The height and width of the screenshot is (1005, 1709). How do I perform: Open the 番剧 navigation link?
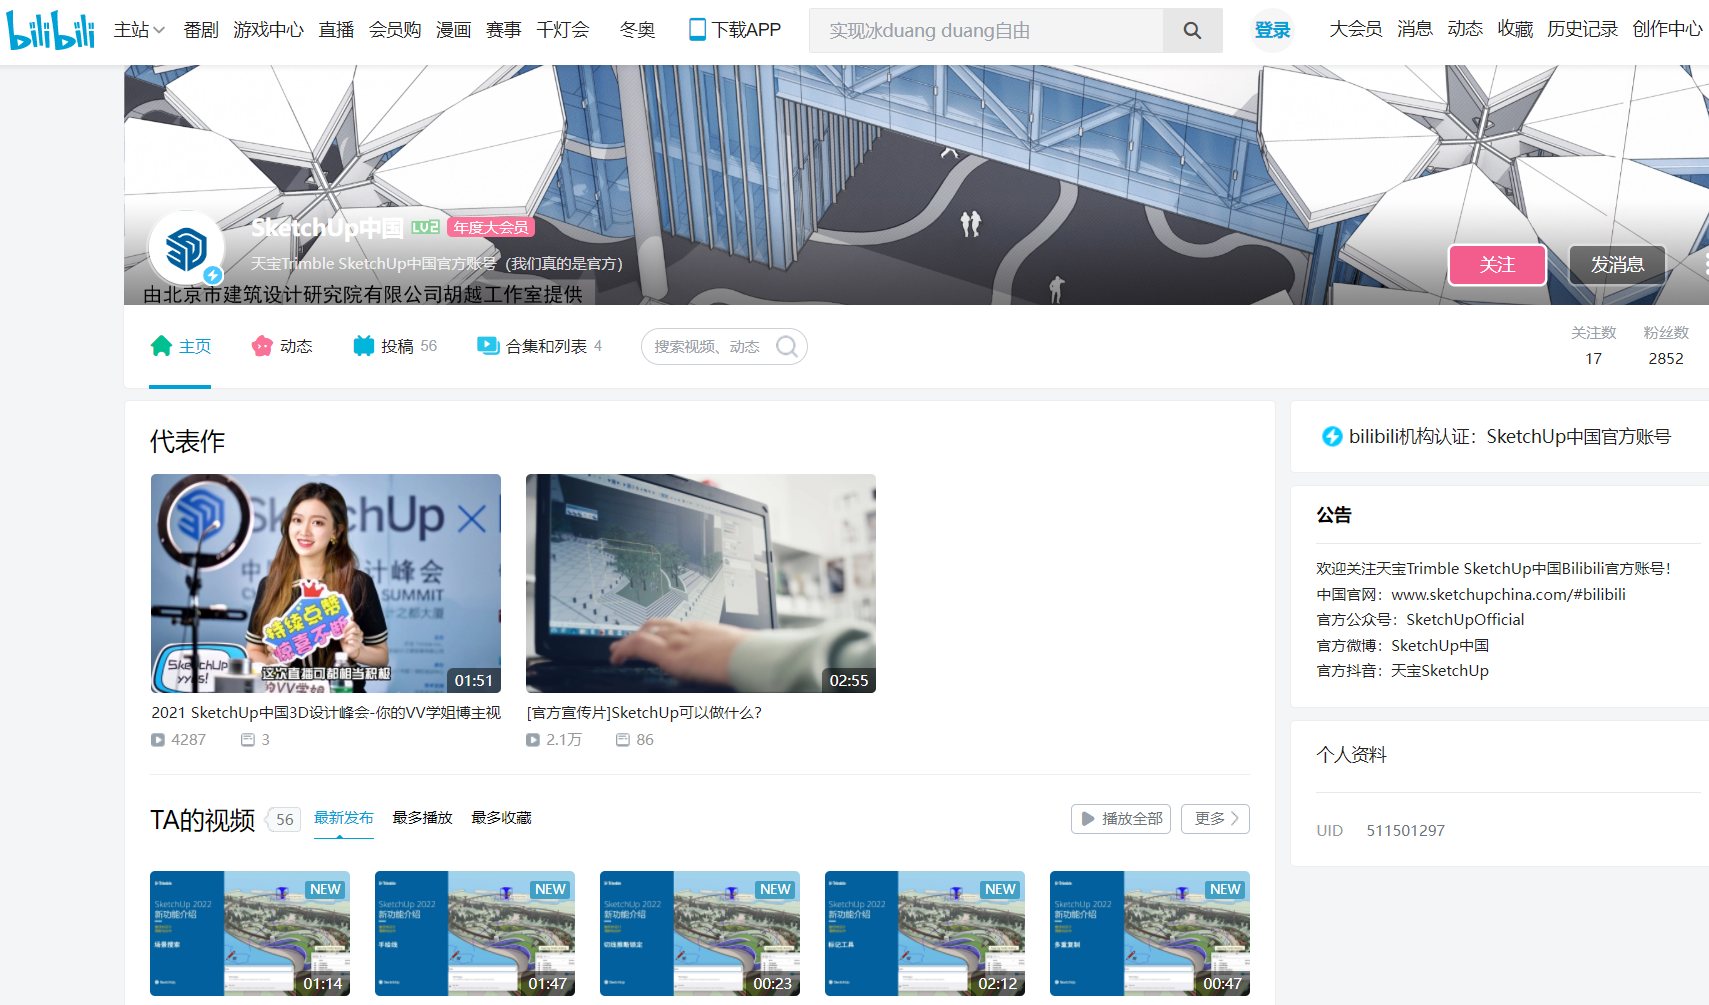pos(201,30)
